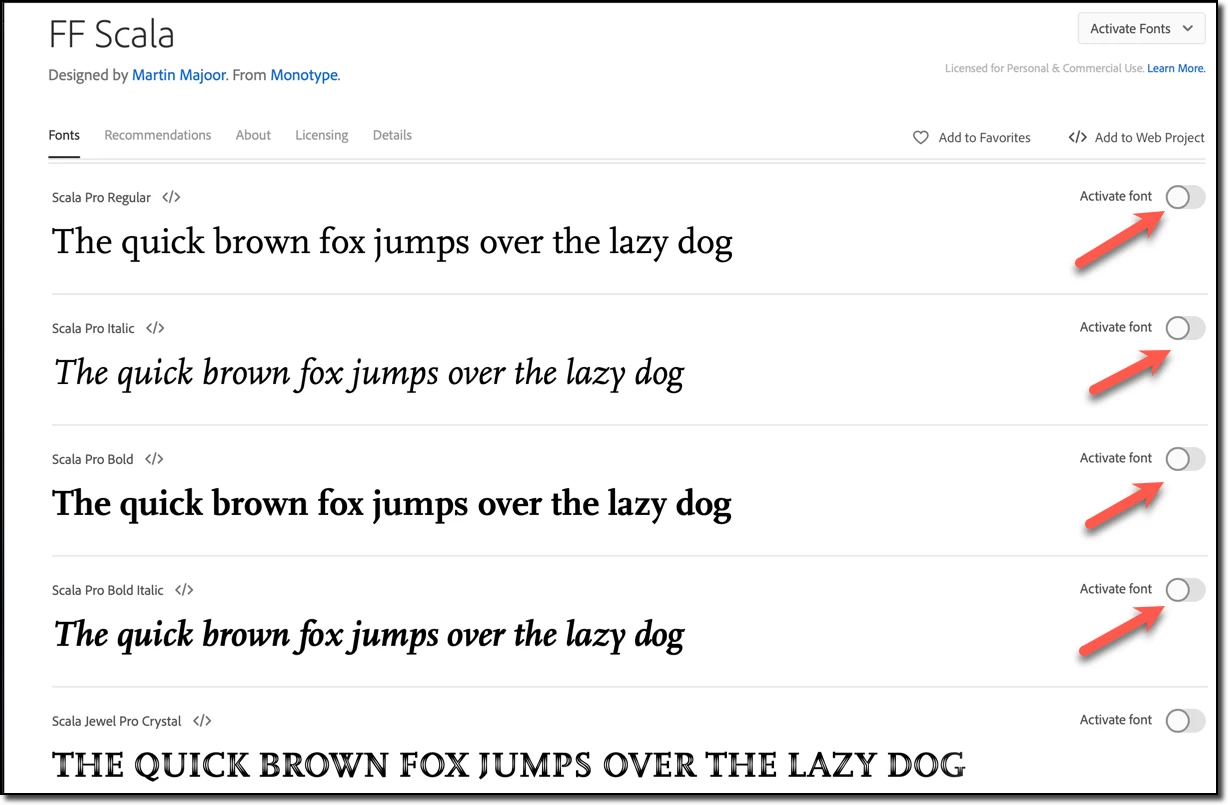Click the 'Scala Pro Bold' font name label
The image size is (1228, 805).
[x=93, y=460]
